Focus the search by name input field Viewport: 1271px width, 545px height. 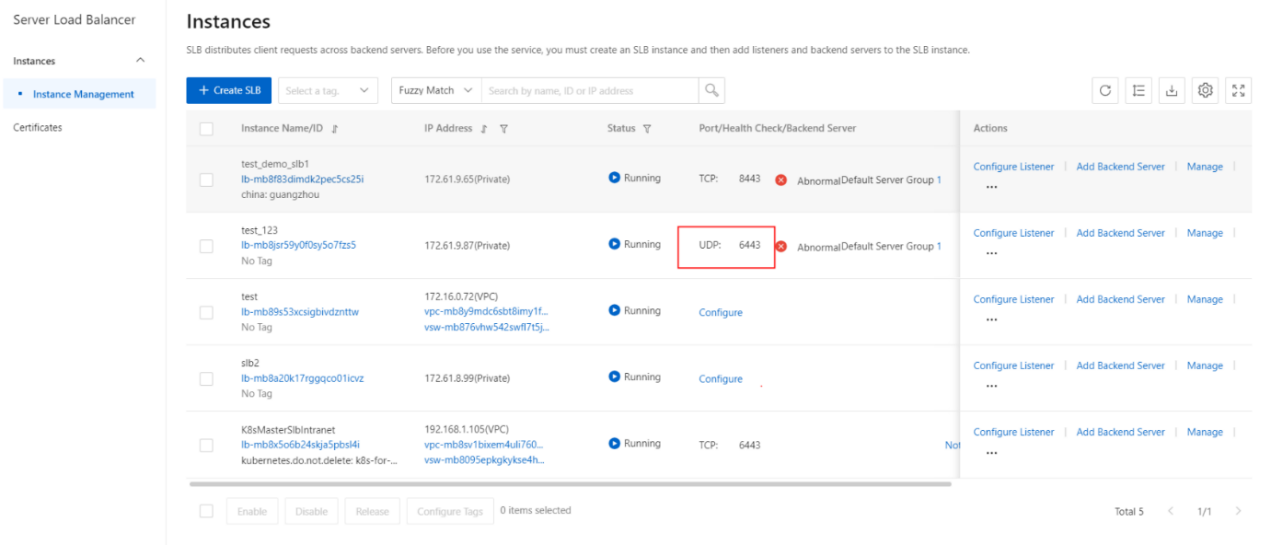pyautogui.click(x=590, y=90)
